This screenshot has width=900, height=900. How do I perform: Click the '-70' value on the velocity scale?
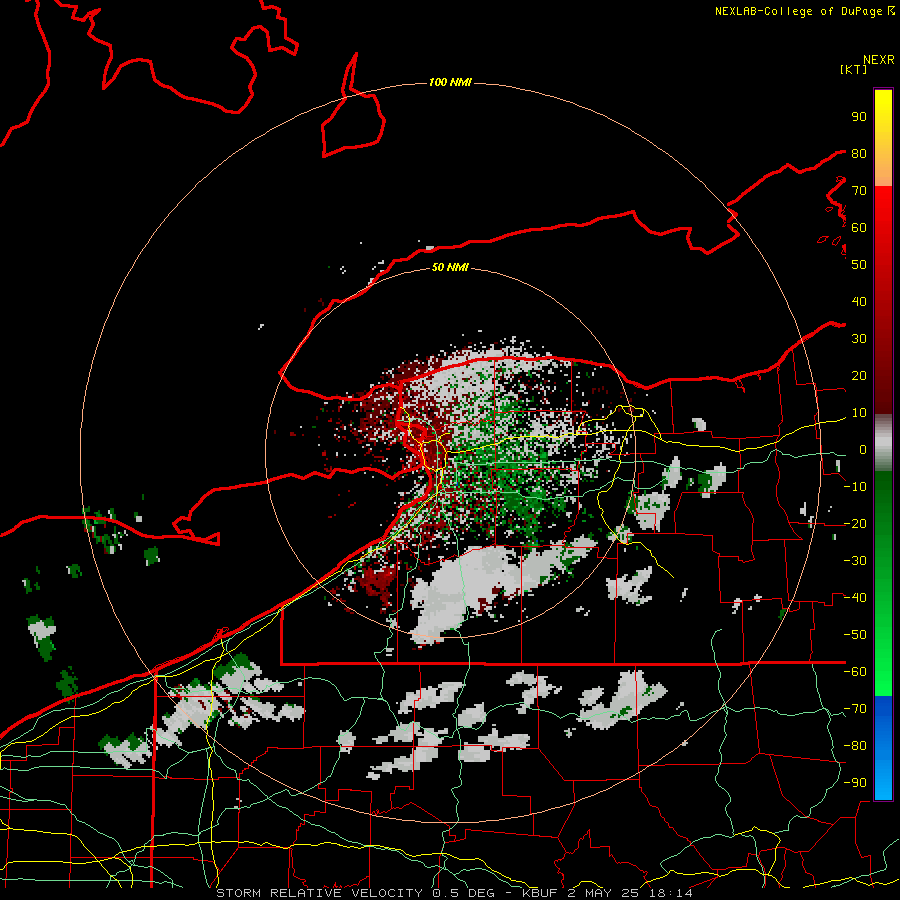(x=855, y=709)
